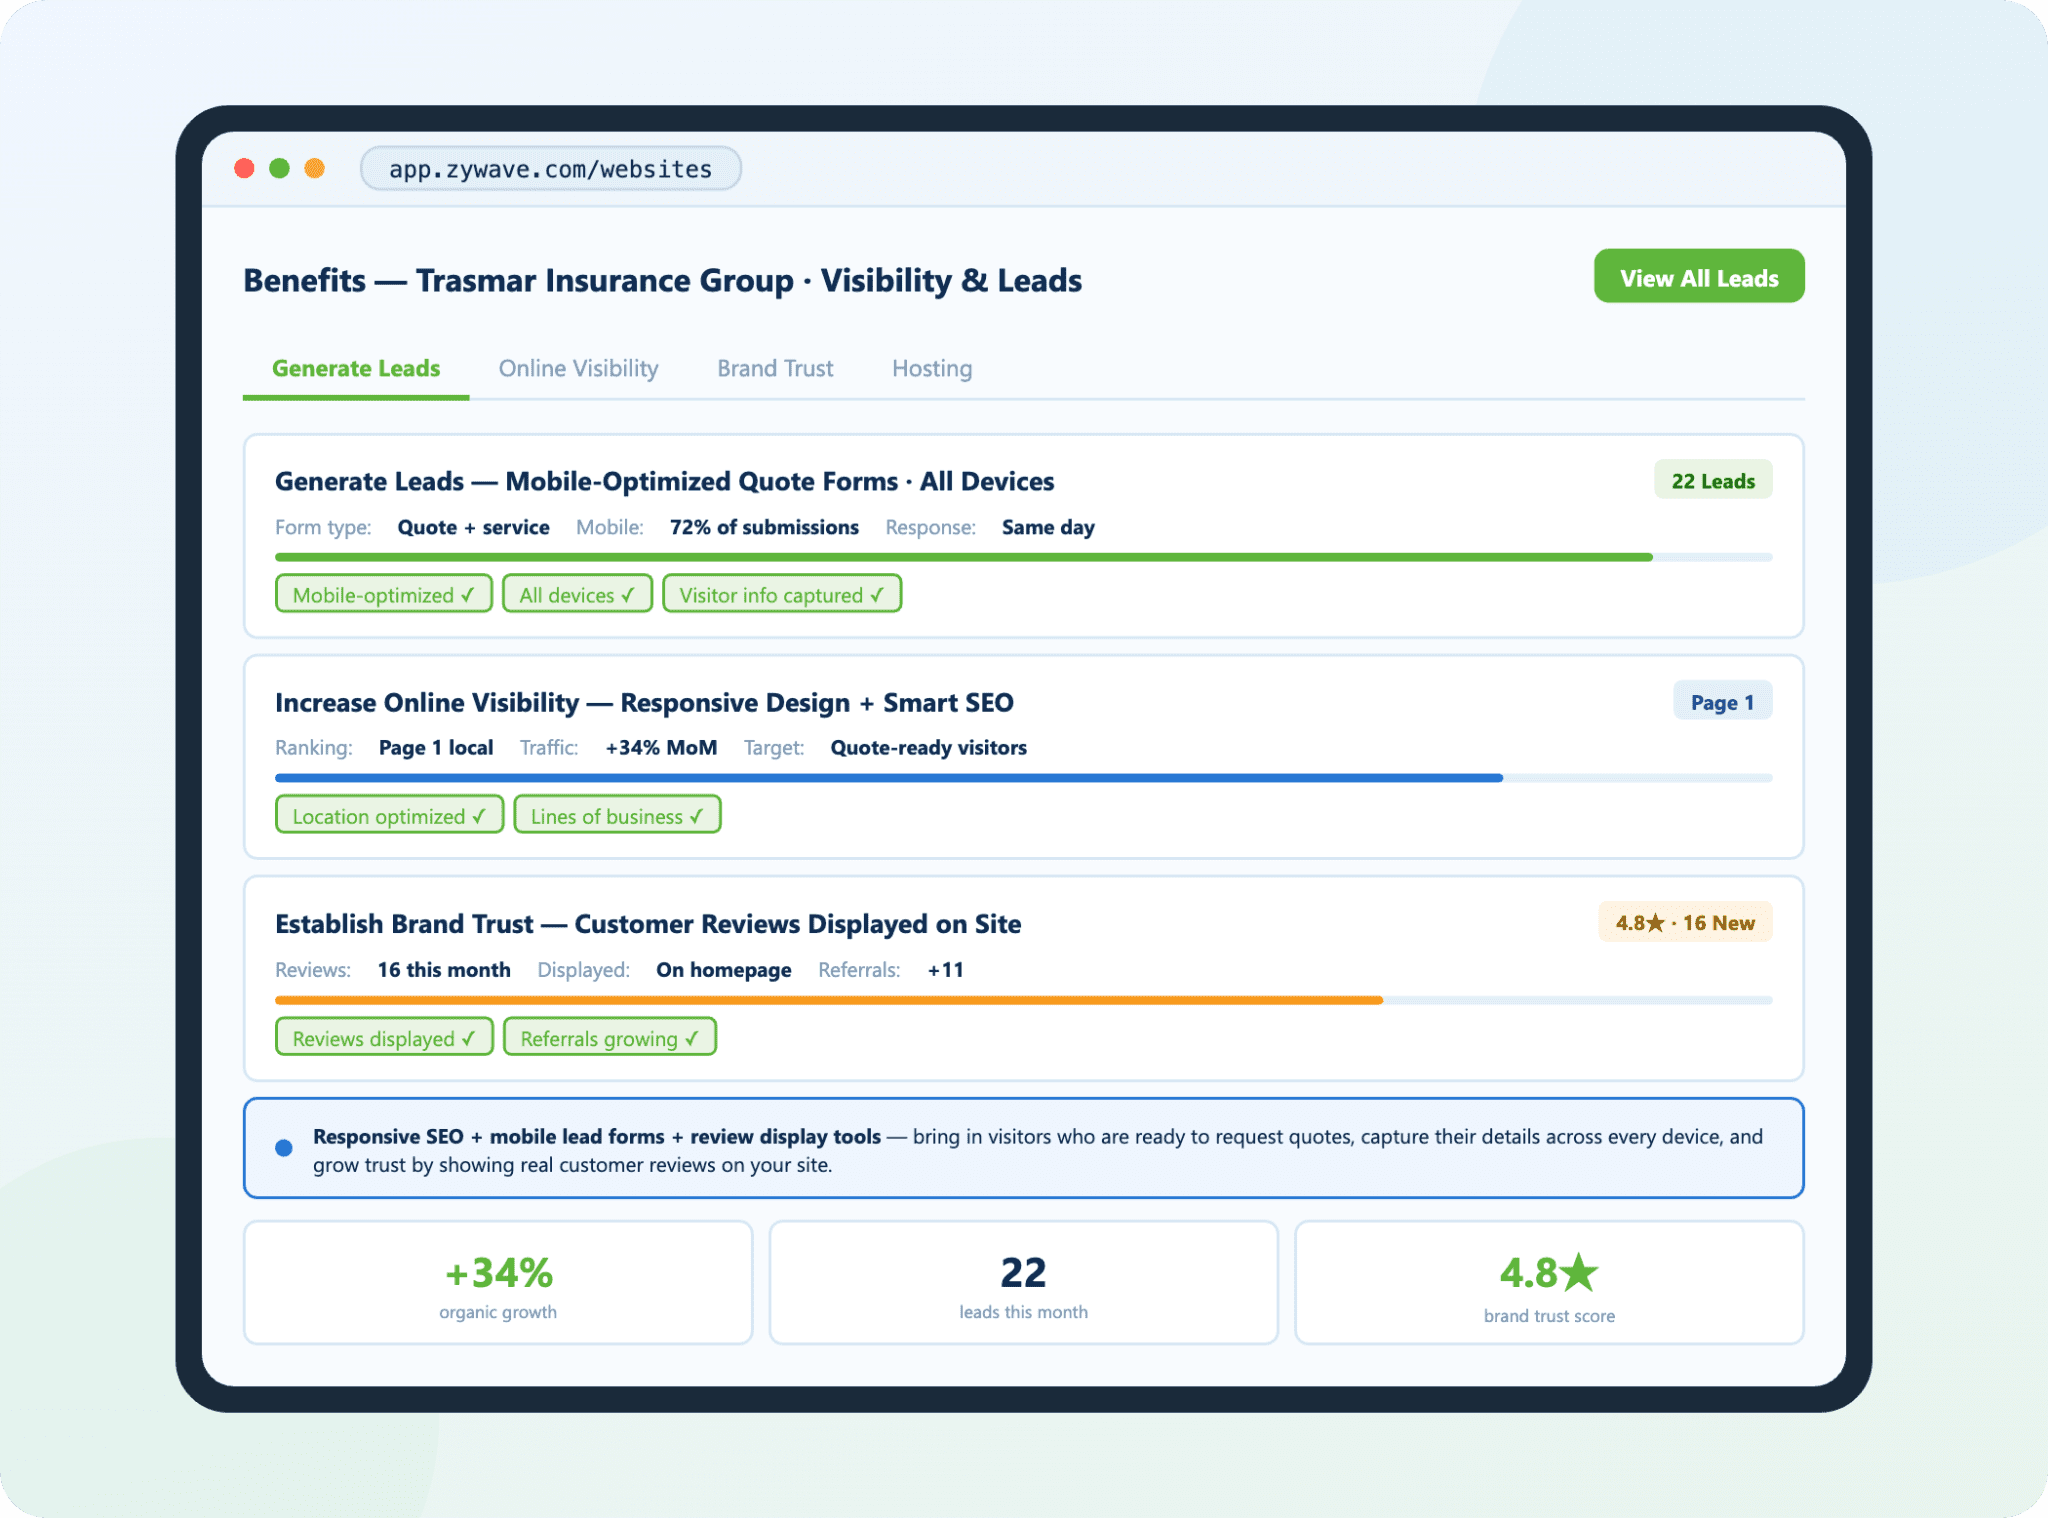Select the Hosting tab
Image resolution: width=2048 pixels, height=1518 pixels.
931,369
